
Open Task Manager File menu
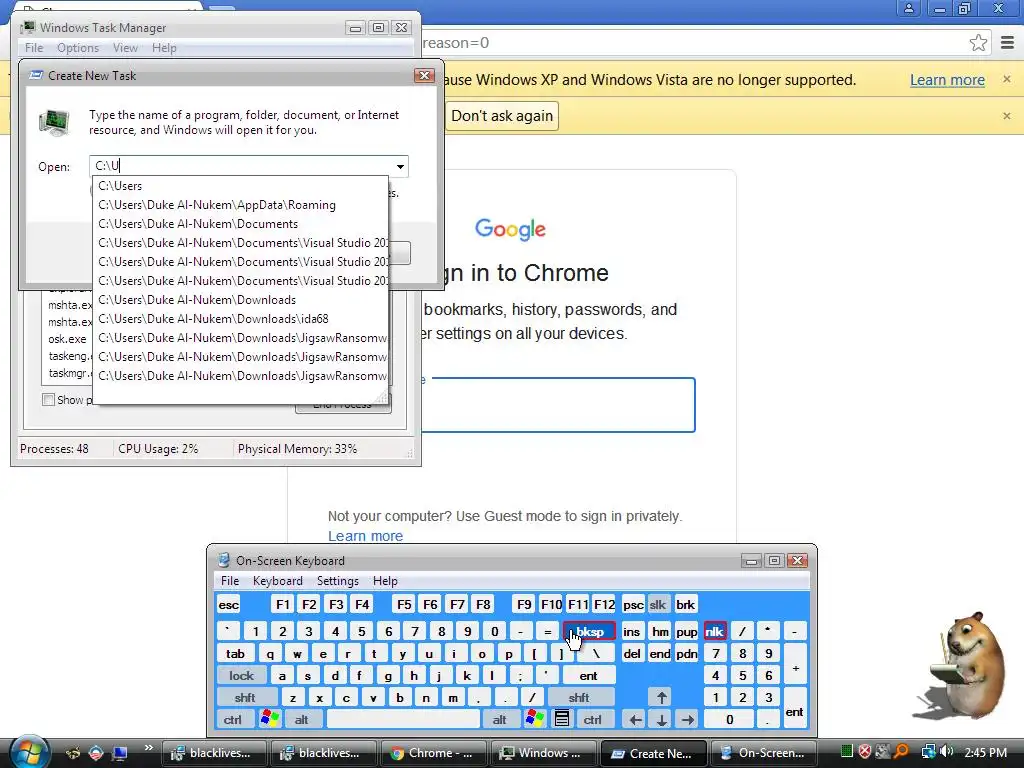34,48
